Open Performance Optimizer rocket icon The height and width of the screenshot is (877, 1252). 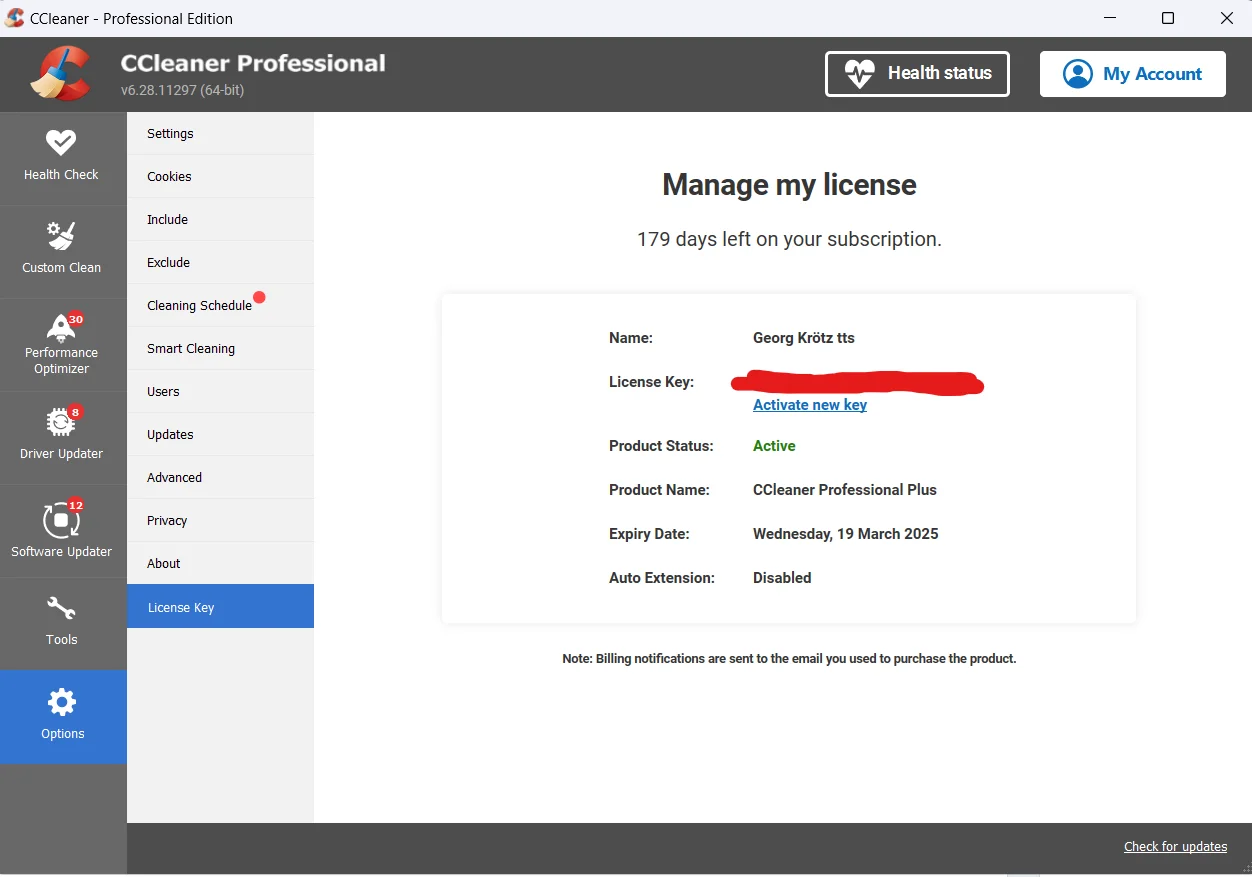click(x=61, y=327)
